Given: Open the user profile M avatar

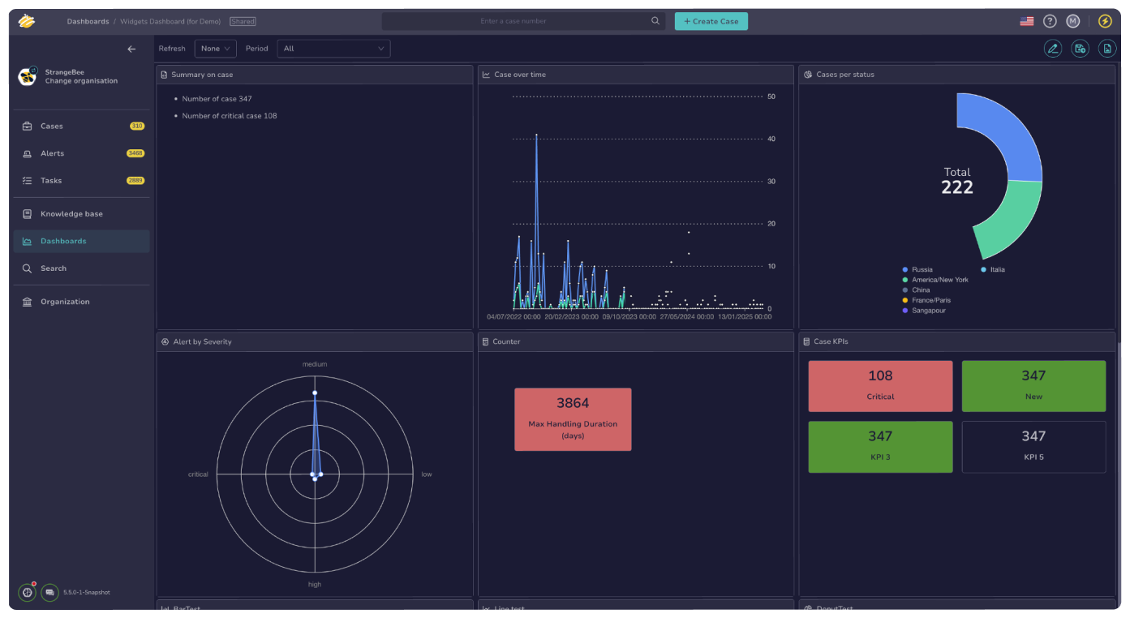Looking at the screenshot, I should (1072, 21).
